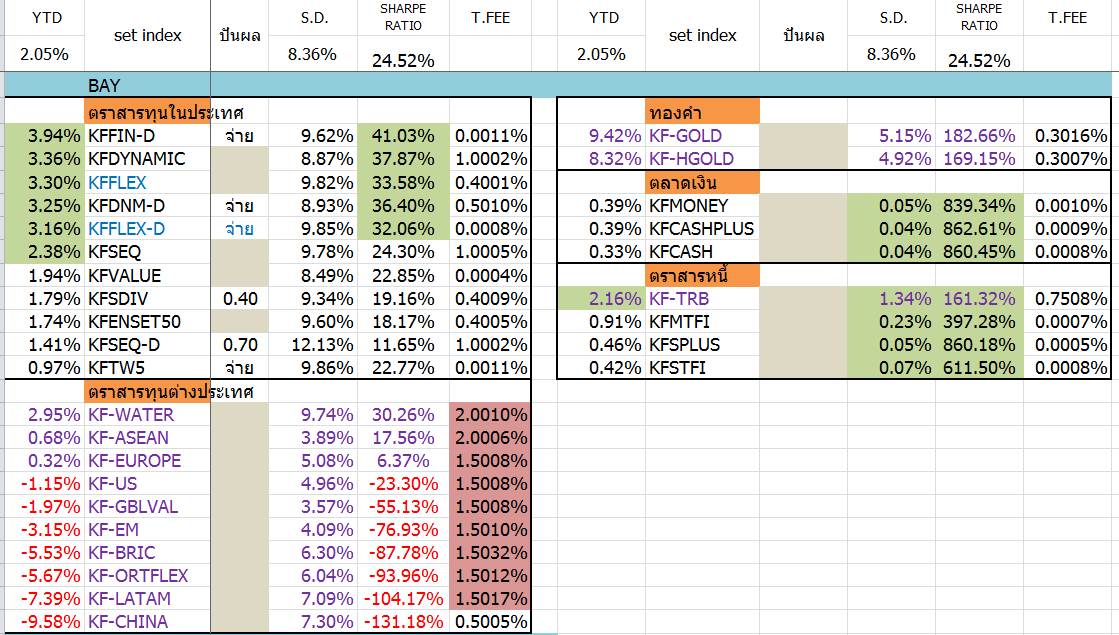This screenshot has width=1119, height=635.
Task: Click the orange ทองคำ heading cell
Action: pyautogui.click(x=702, y=112)
